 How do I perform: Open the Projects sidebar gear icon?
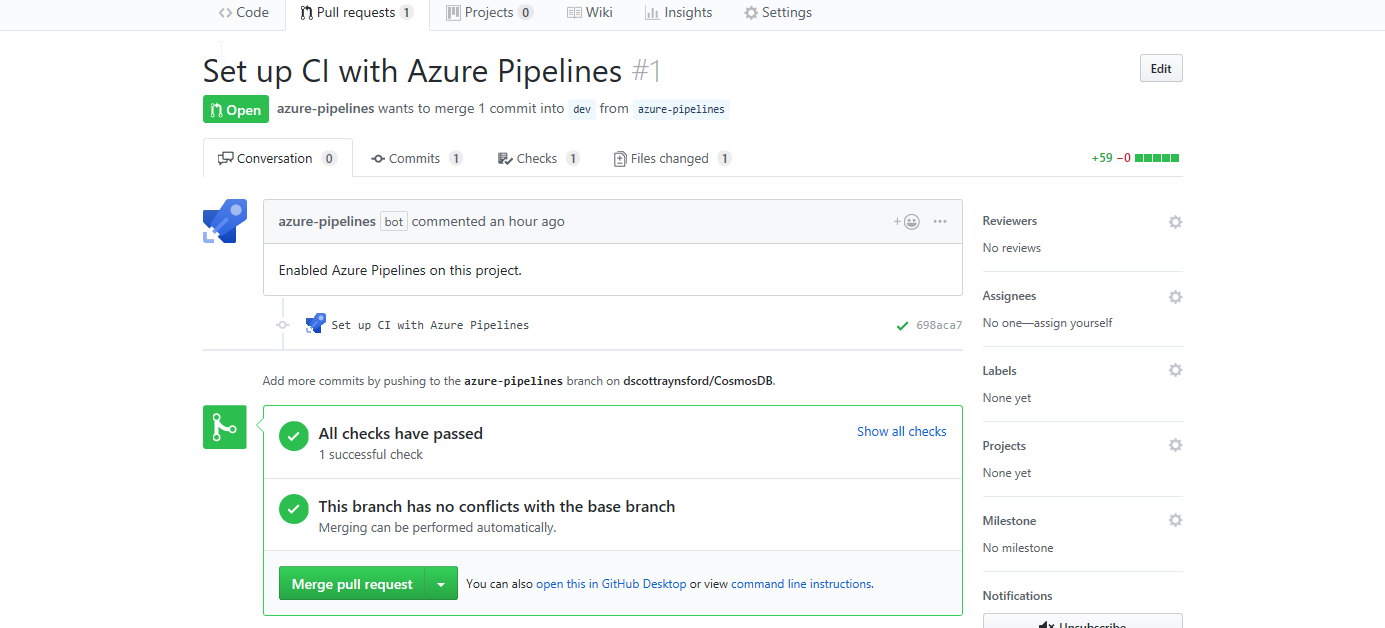click(1175, 446)
